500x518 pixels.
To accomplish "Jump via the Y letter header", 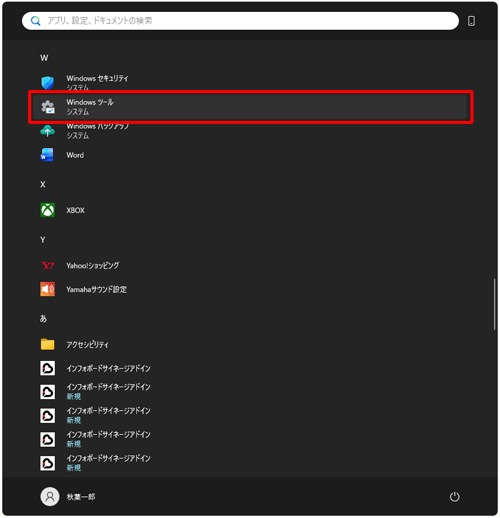I will tap(43, 240).
